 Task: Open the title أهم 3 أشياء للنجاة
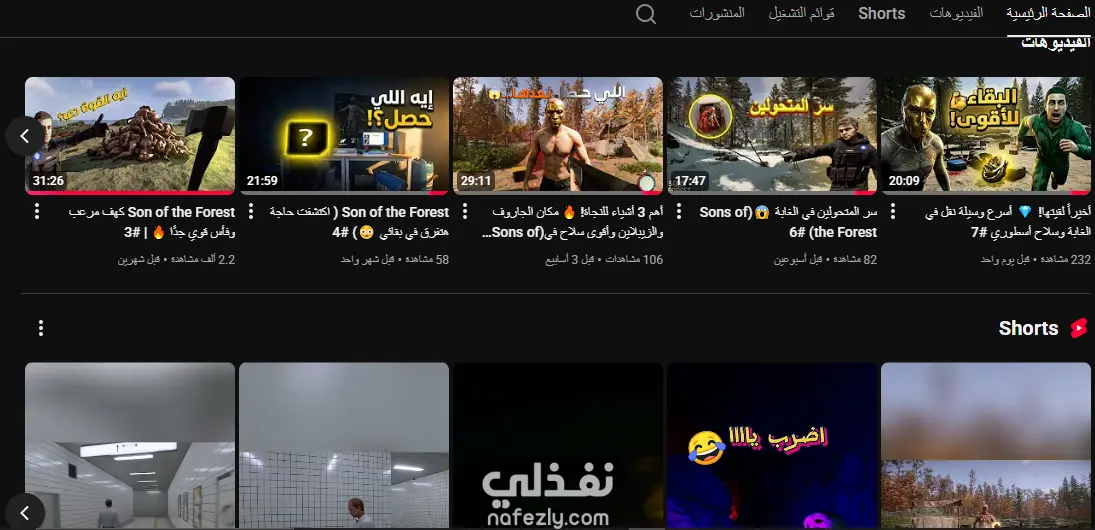tap(573, 222)
